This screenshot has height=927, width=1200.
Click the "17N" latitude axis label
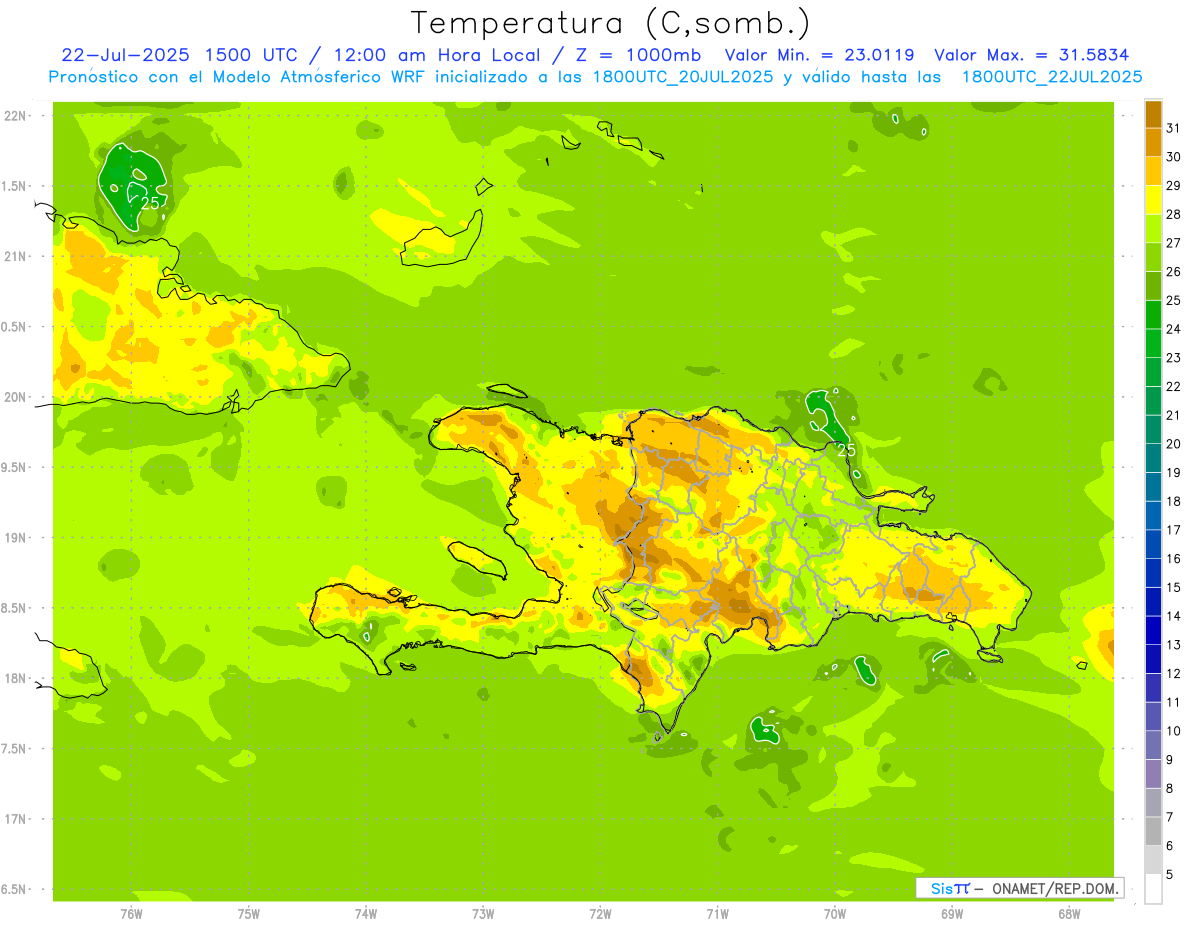[x=15, y=819]
